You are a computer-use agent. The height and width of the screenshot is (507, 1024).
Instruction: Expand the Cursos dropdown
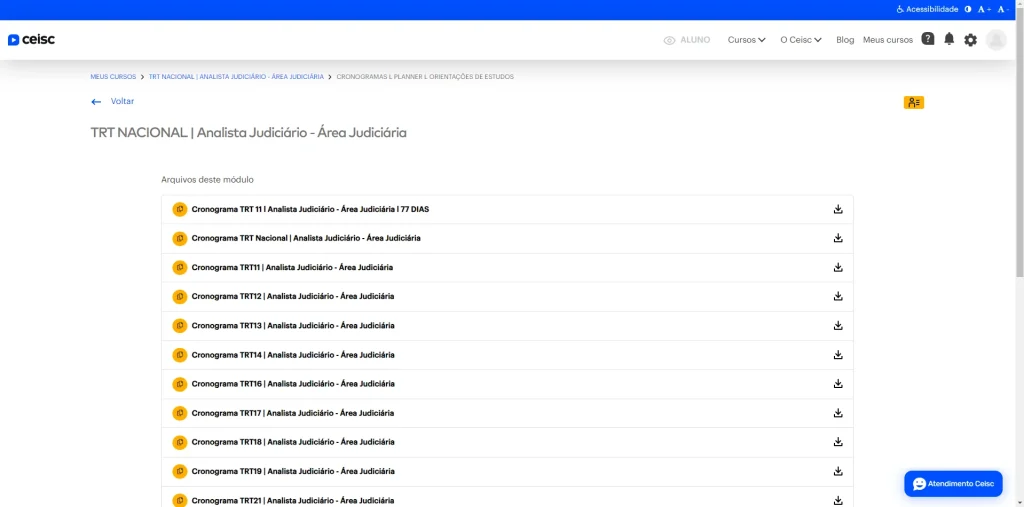746,40
